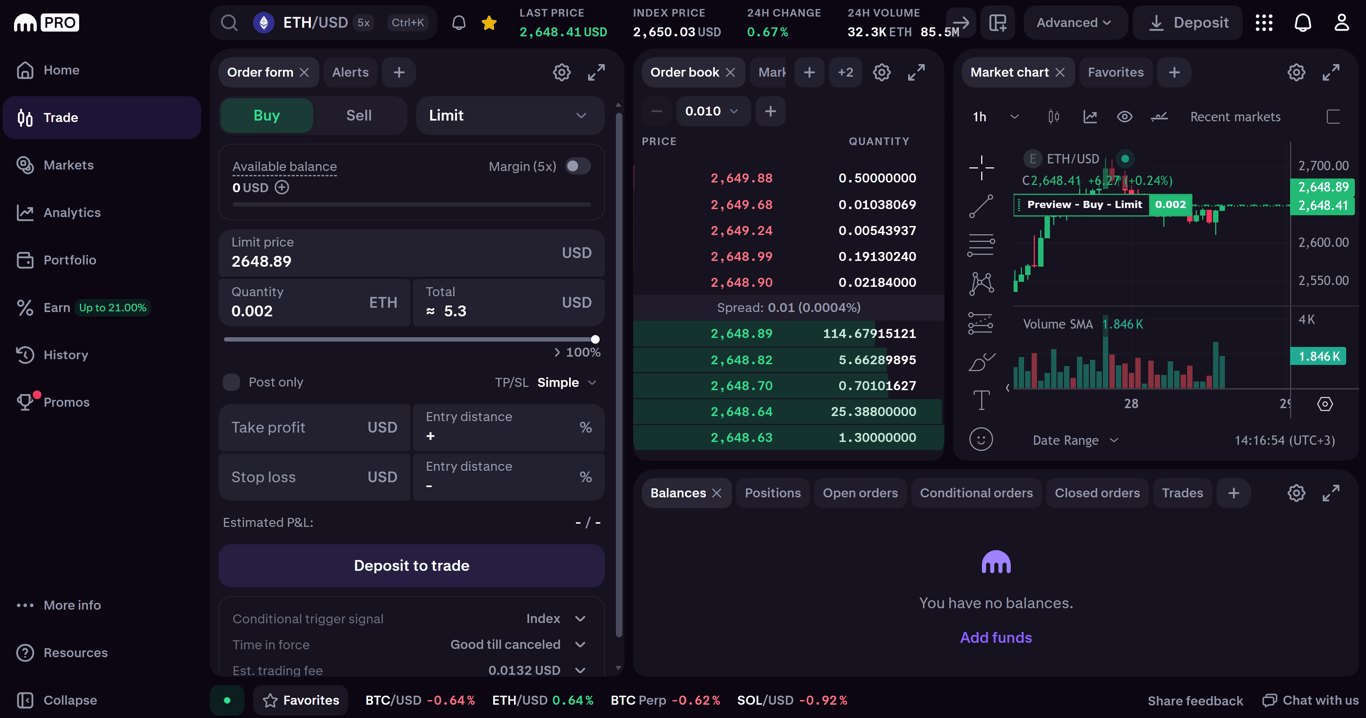Click the layout panels icon in top bar

click(998, 22)
